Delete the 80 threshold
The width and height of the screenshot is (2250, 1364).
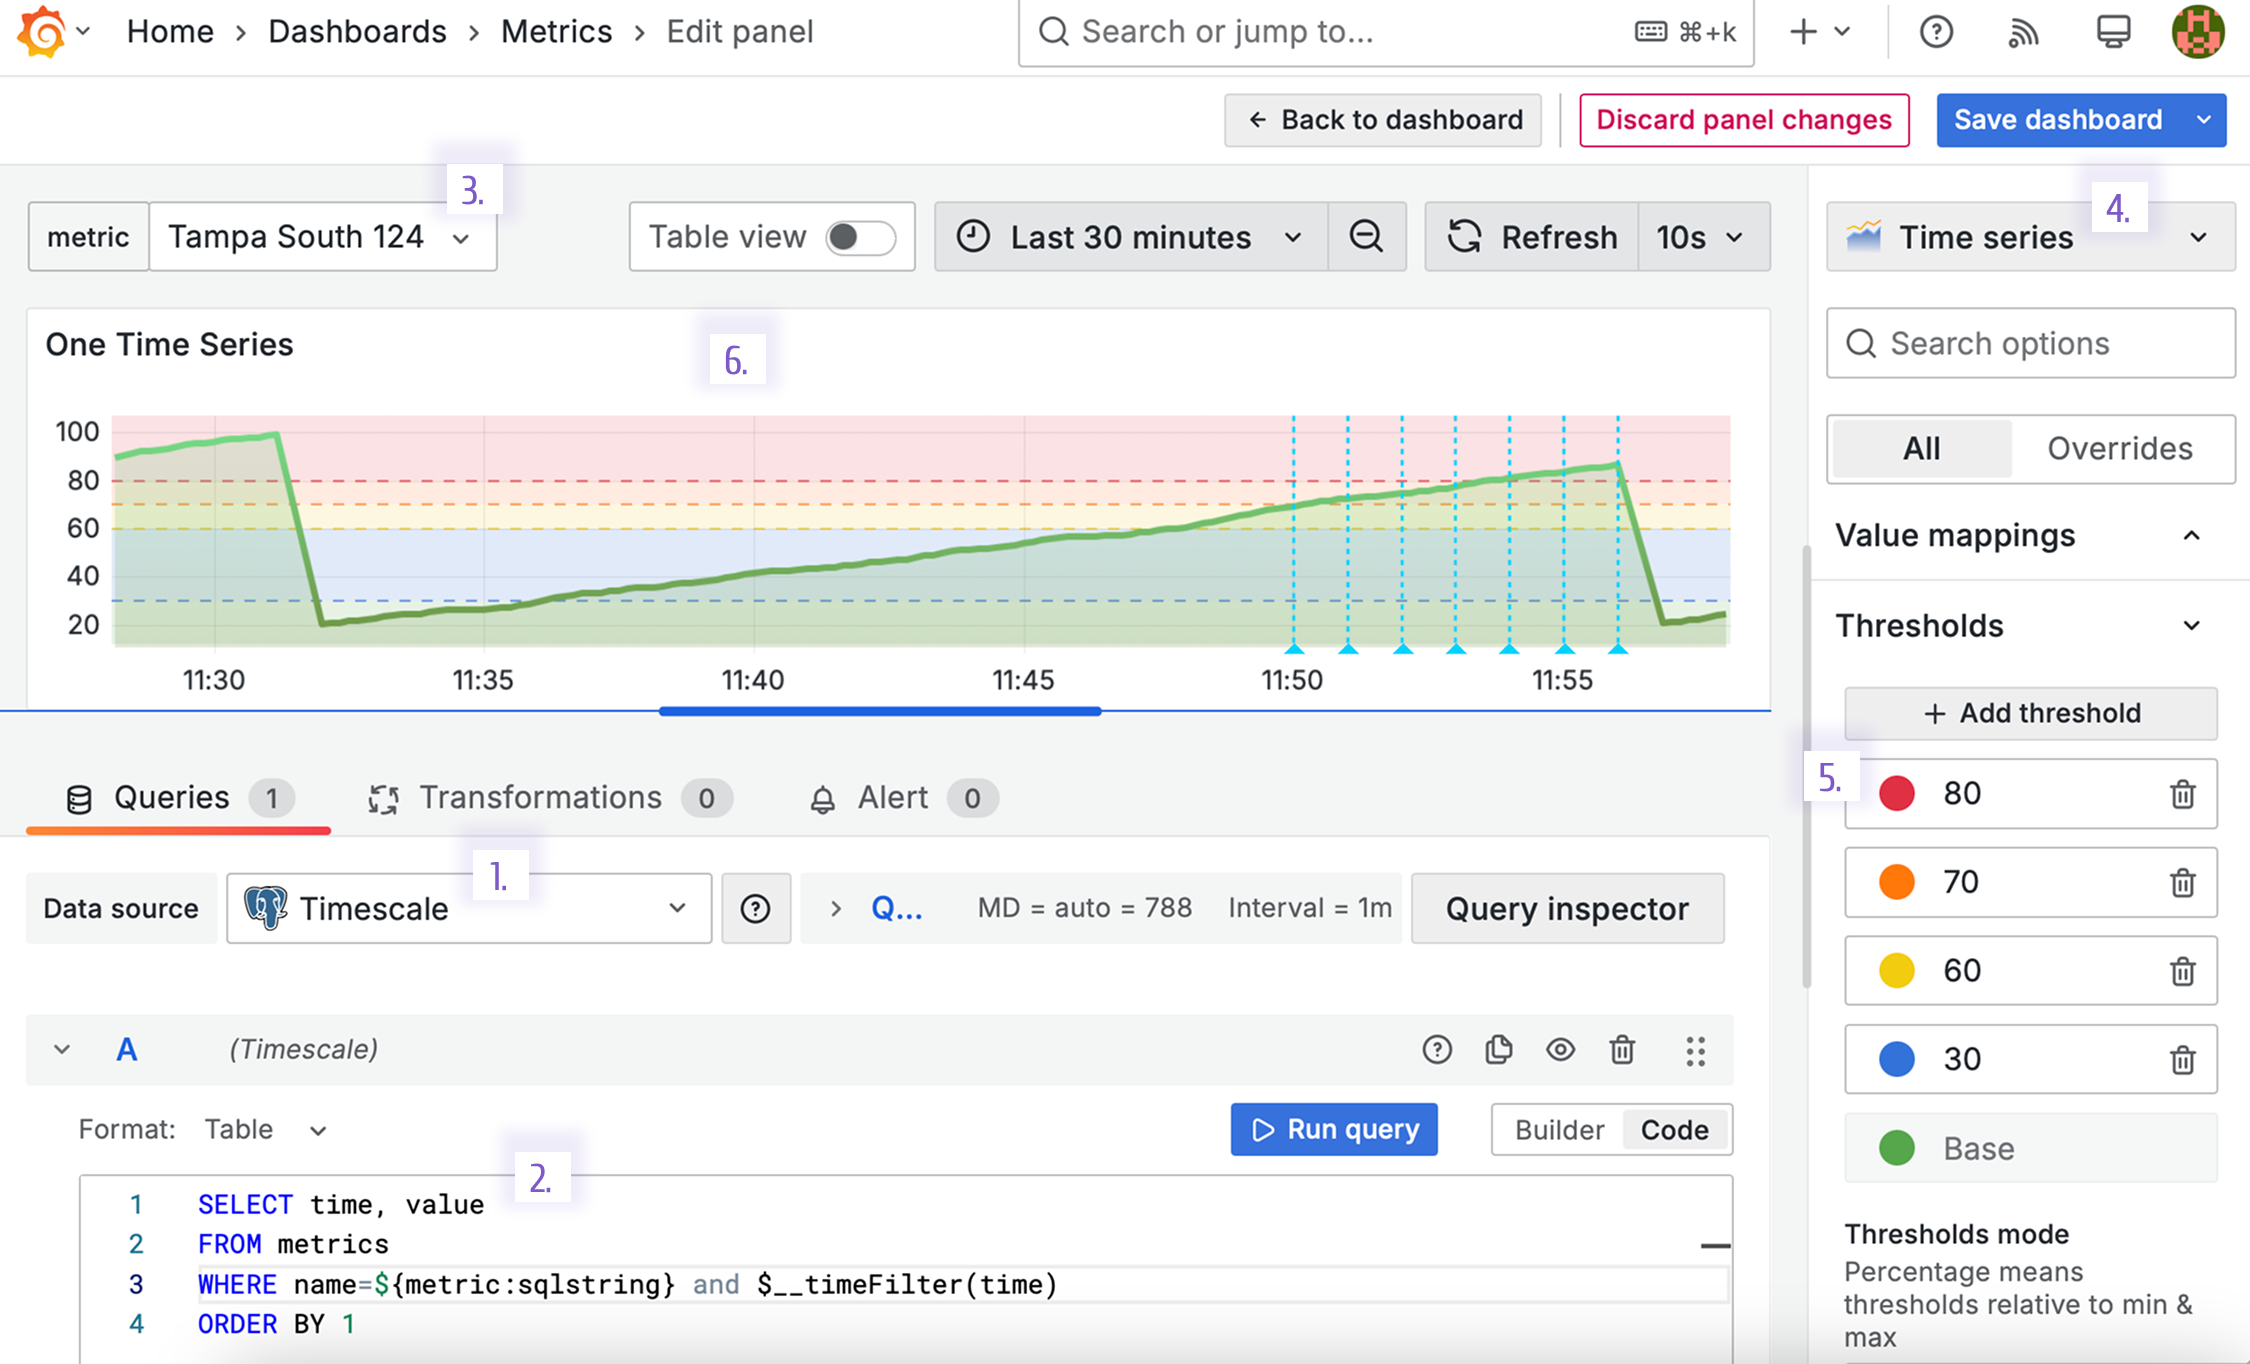[x=2182, y=794]
